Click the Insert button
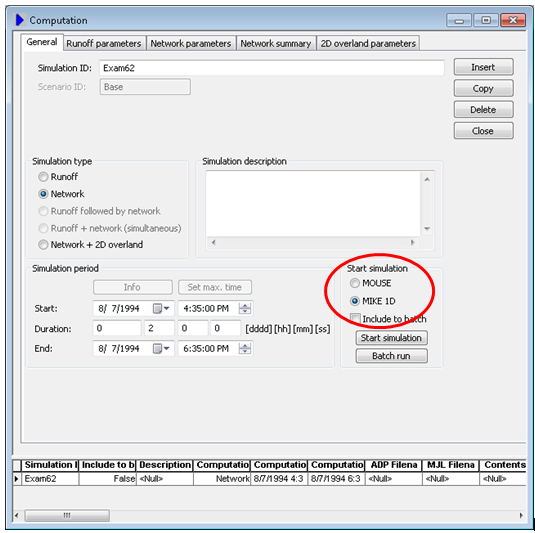Viewport: 535px width, 533px height. tap(483, 67)
